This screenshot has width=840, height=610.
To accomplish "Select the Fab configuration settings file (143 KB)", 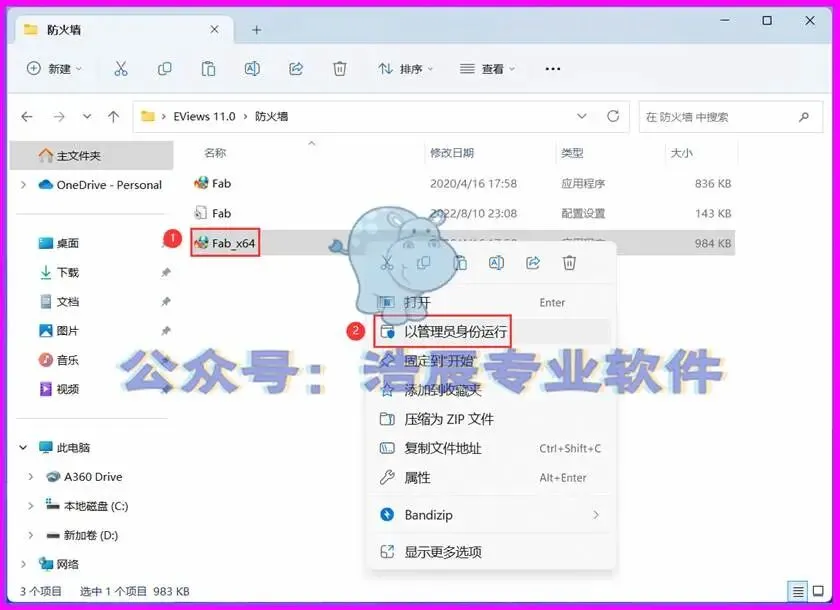I will pos(213,213).
